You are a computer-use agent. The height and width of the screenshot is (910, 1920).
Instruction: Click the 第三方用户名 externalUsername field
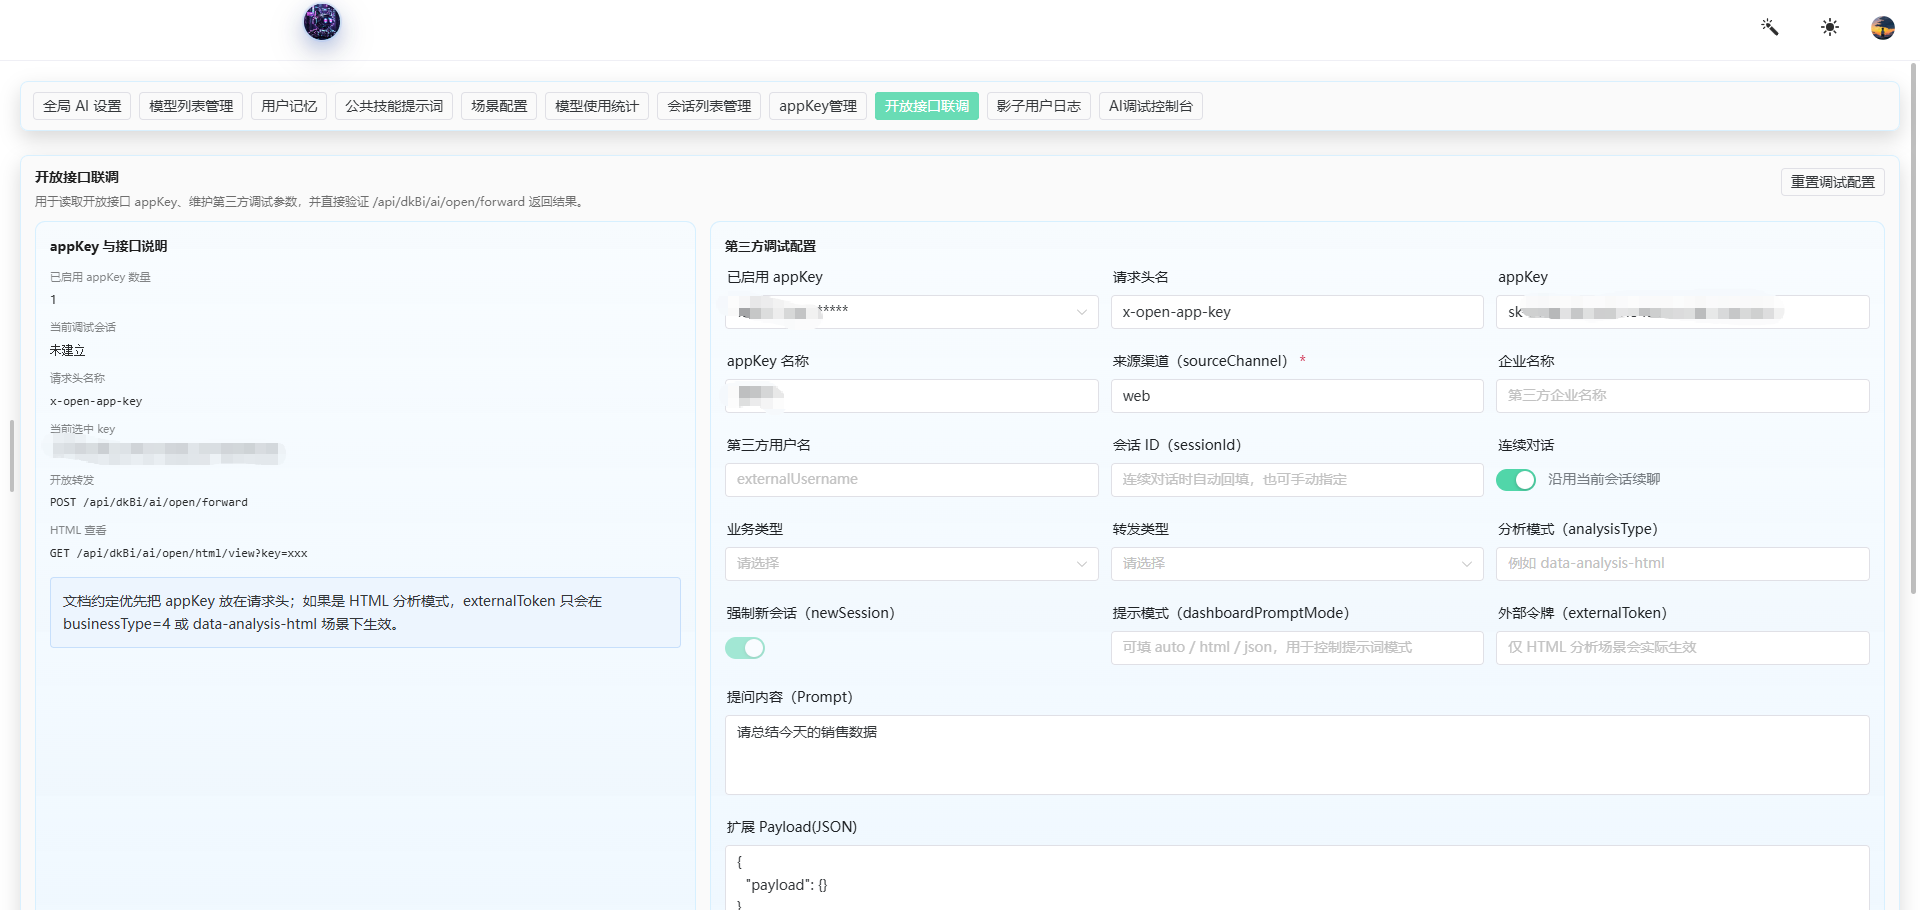(911, 480)
